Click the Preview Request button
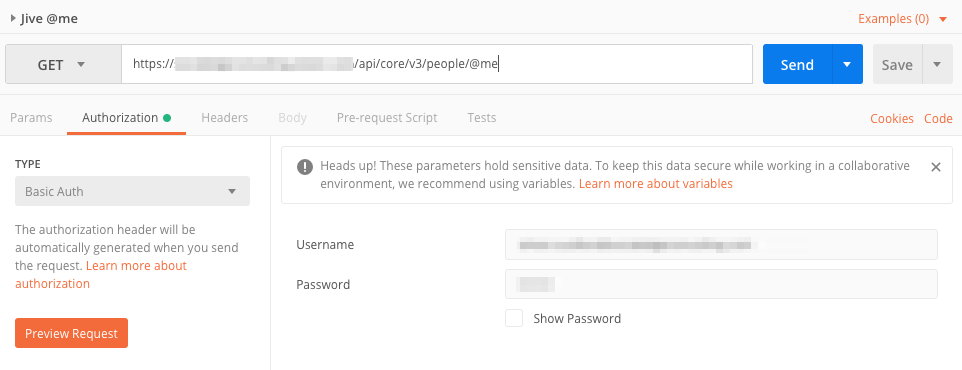The width and height of the screenshot is (962, 370). [71, 333]
